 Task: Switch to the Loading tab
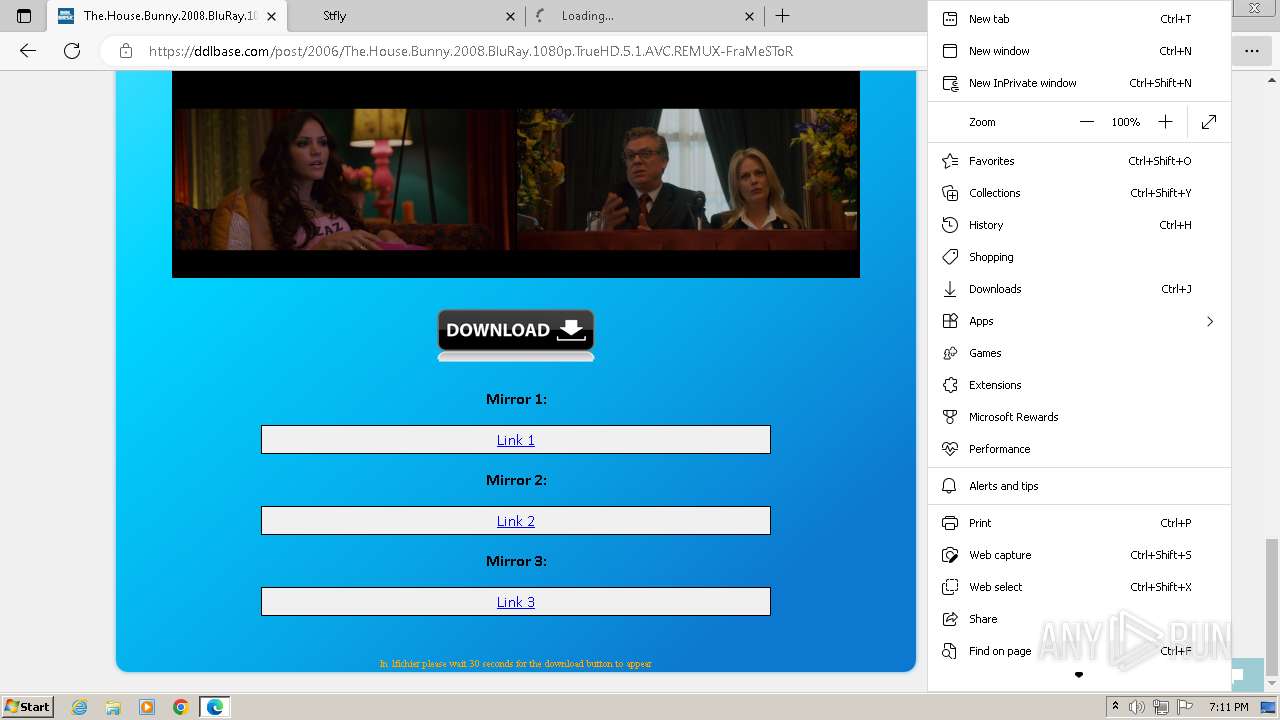pyautogui.click(x=645, y=16)
